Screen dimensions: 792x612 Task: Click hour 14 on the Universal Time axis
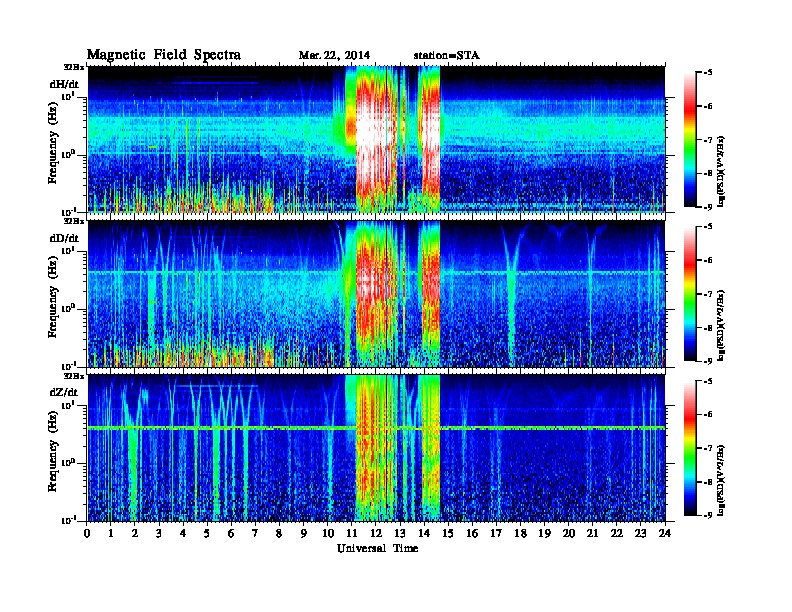(424, 533)
